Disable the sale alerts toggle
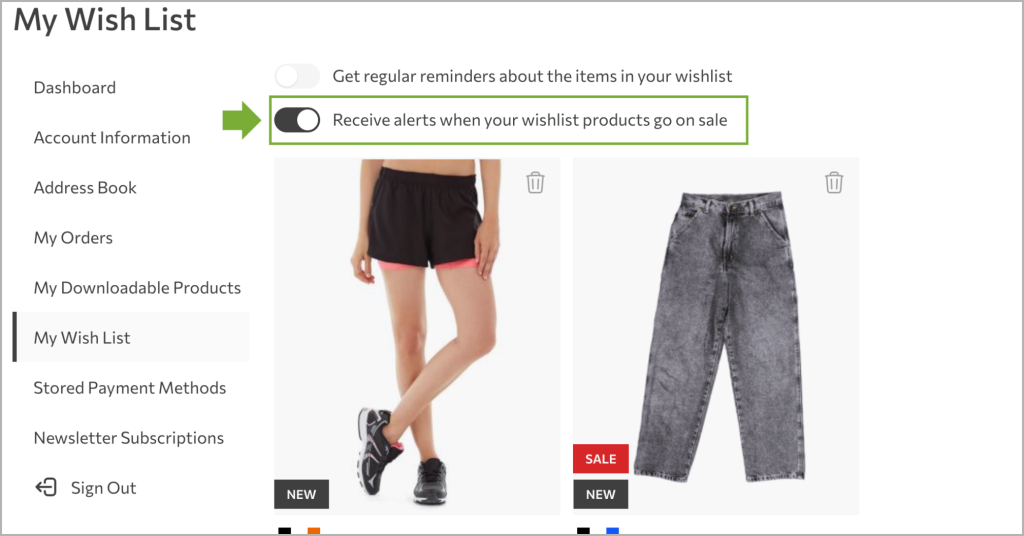This screenshot has height=536, width=1024. tap(297, 120)
